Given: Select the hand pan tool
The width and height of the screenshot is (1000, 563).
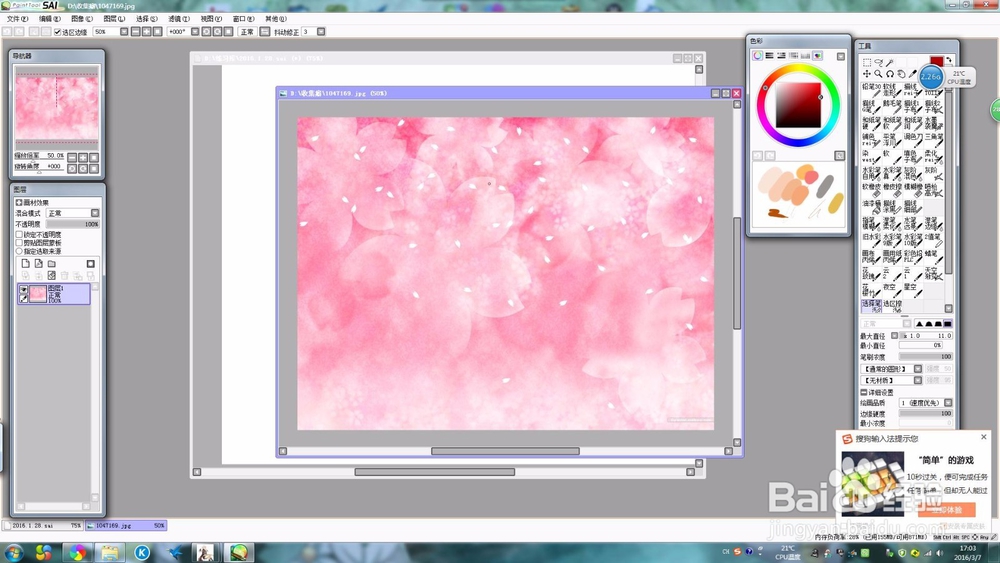Looking at the screenshot, I should click(901, 74).
